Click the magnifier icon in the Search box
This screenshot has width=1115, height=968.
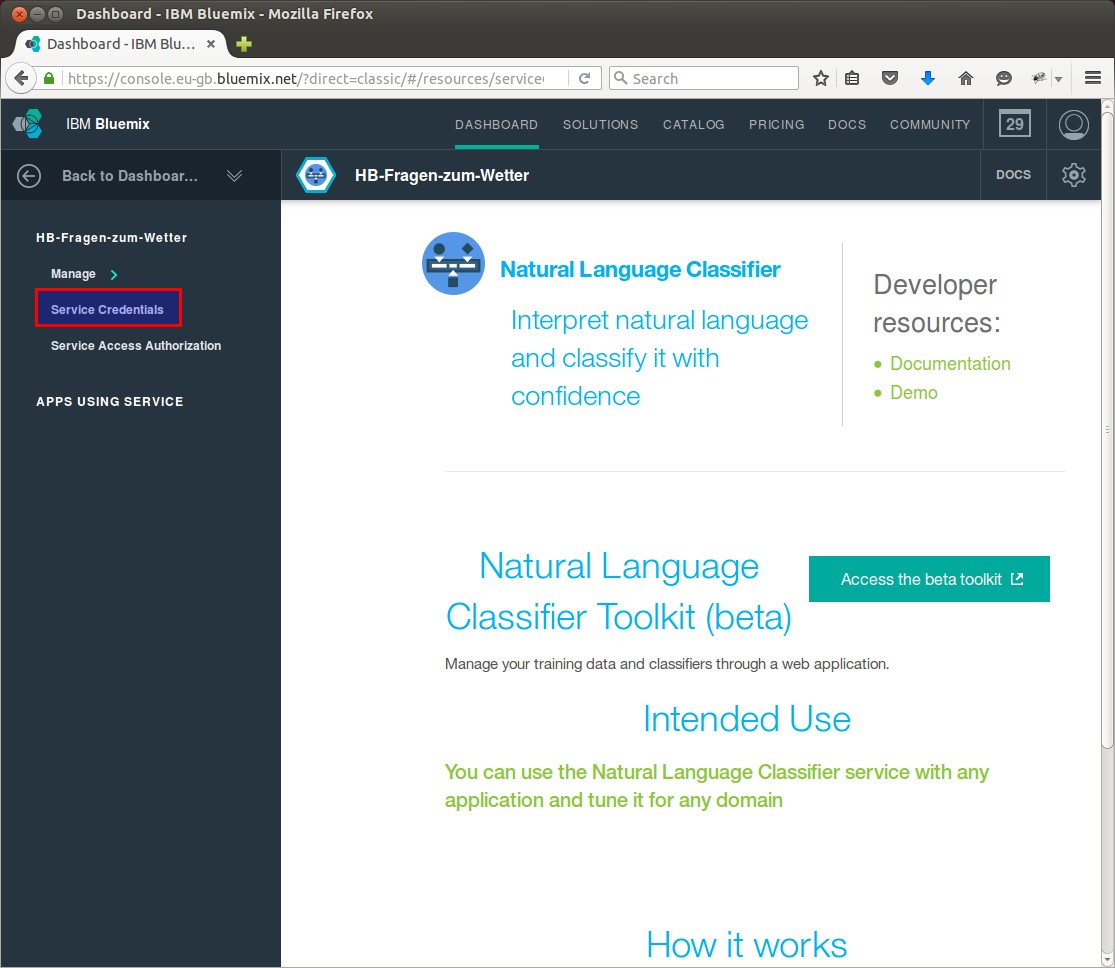click(x=620, y=78)
